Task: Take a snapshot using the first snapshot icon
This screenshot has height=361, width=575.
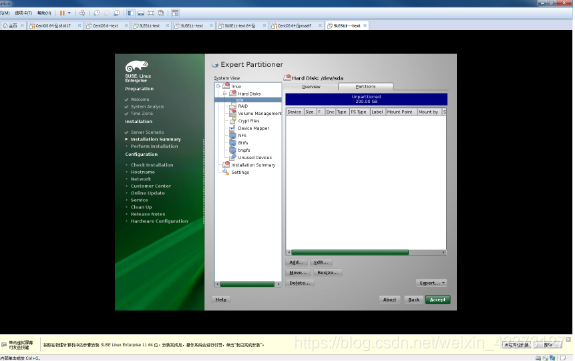Action: (96, 13)
